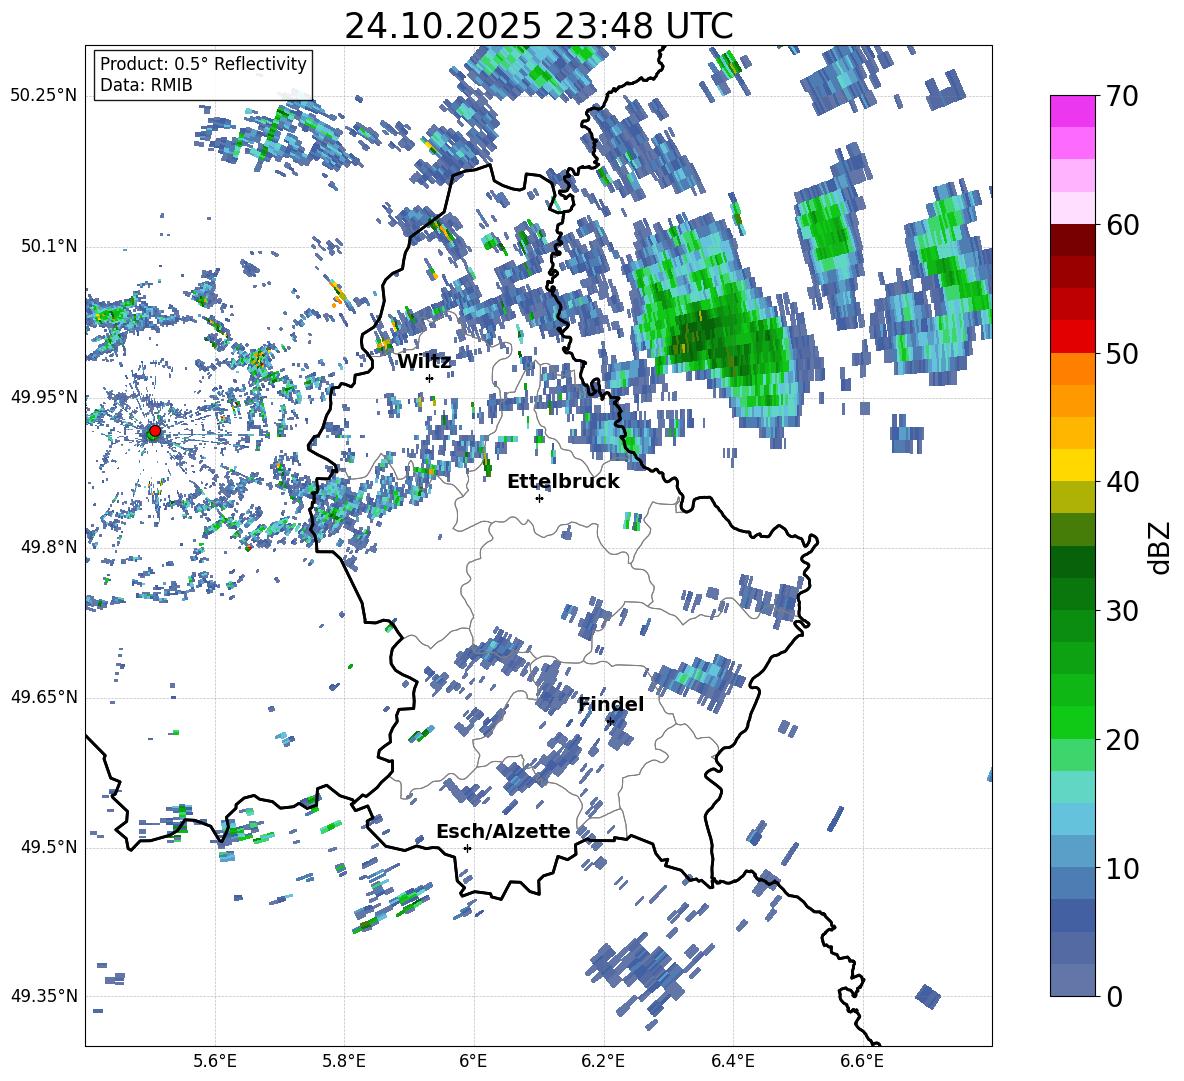
Task: Click the Esch/Alzette station cross marker
Action: pyautogui.click(x=467, y=848)
